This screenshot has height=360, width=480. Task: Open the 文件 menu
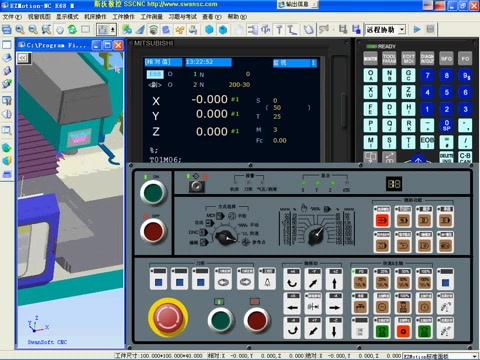coord(12,17)
